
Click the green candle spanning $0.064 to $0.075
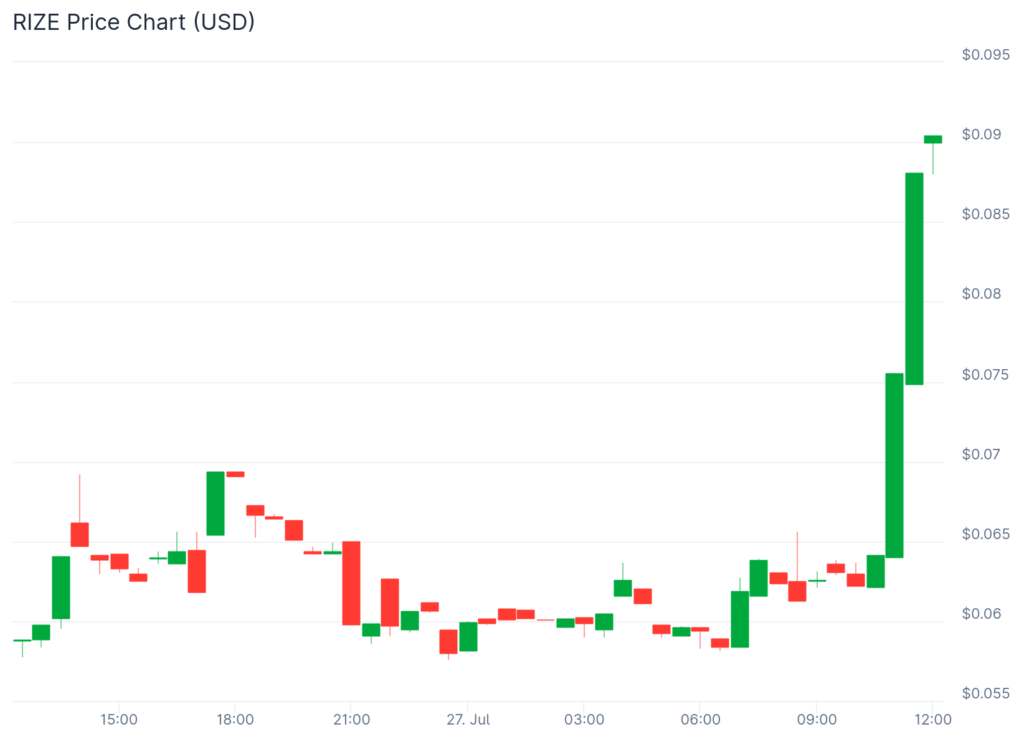click(x=894, y=465)
